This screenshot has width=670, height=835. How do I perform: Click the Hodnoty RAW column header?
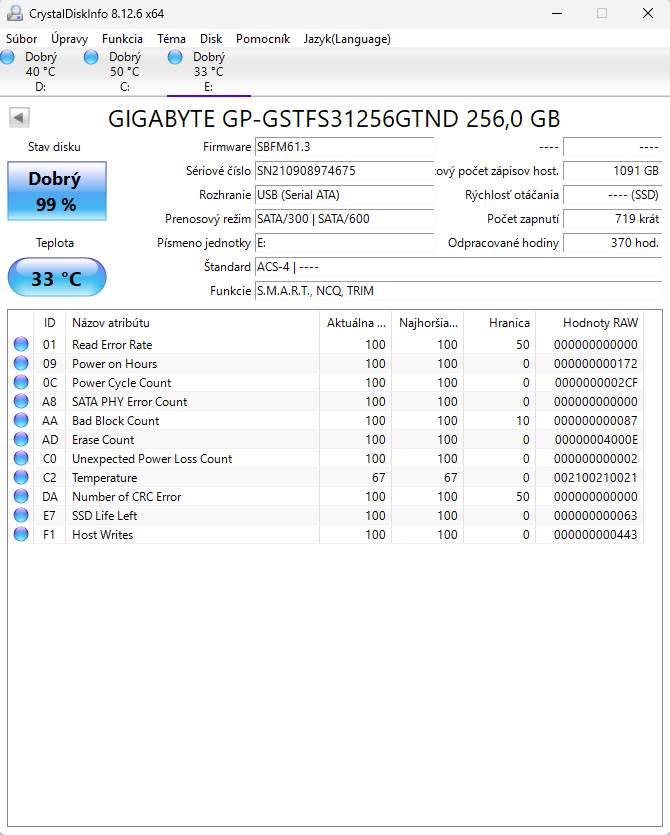590,323
